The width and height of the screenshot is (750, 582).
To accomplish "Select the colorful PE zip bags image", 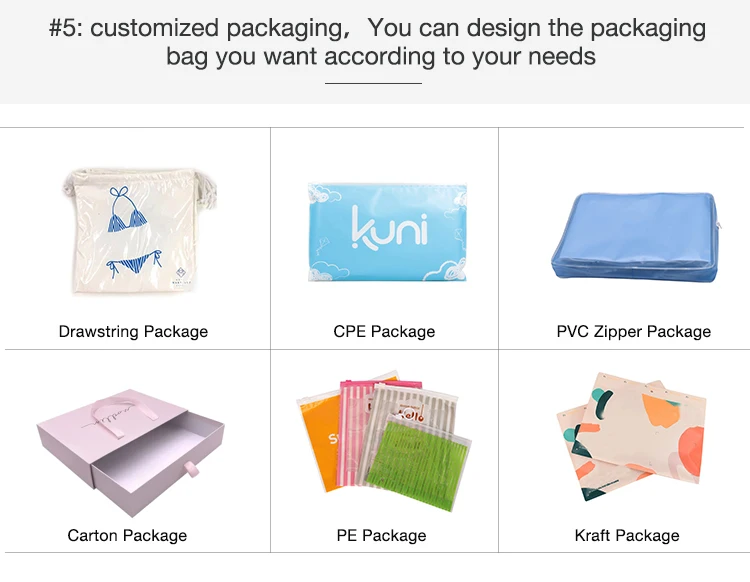I will click(384, 440).
